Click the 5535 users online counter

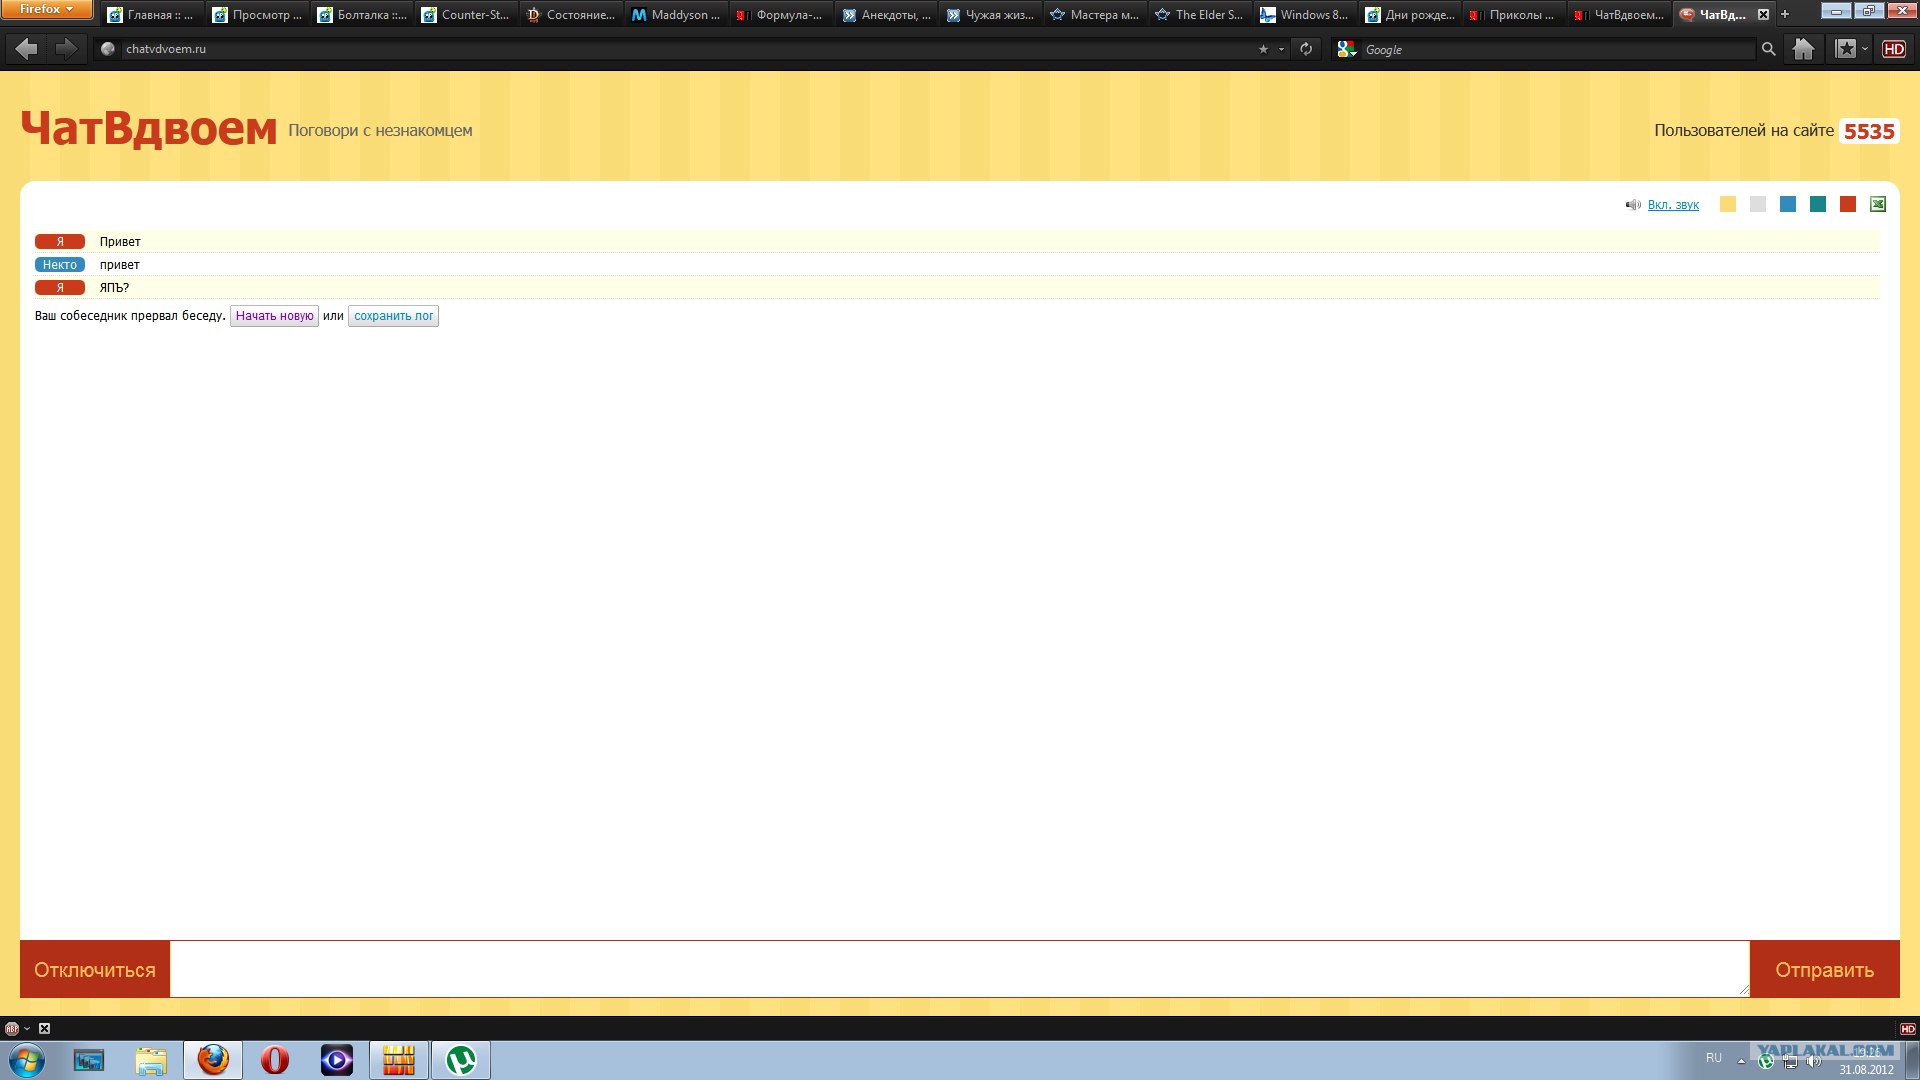click(x=1869, y=131)
